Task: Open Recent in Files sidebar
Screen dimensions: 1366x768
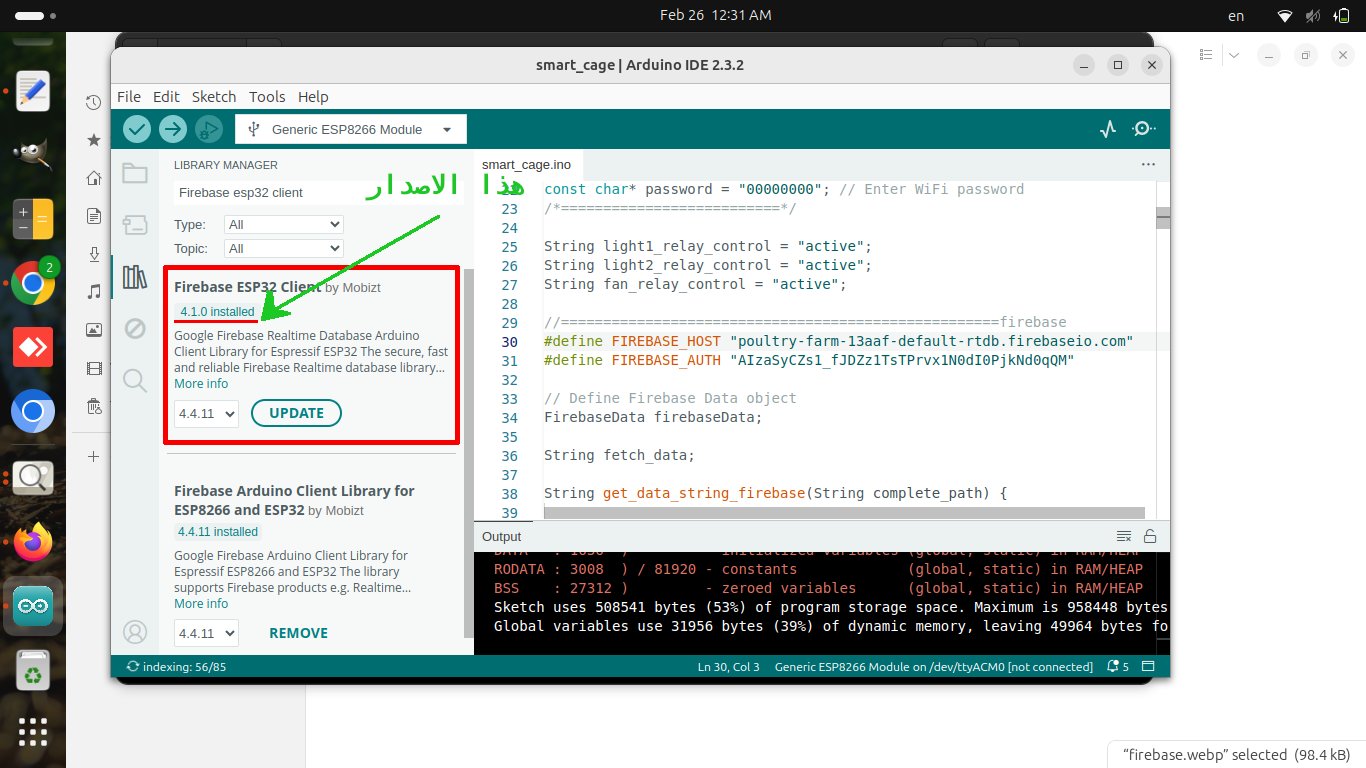Action: pyautogui.click(x=93, y=102)
